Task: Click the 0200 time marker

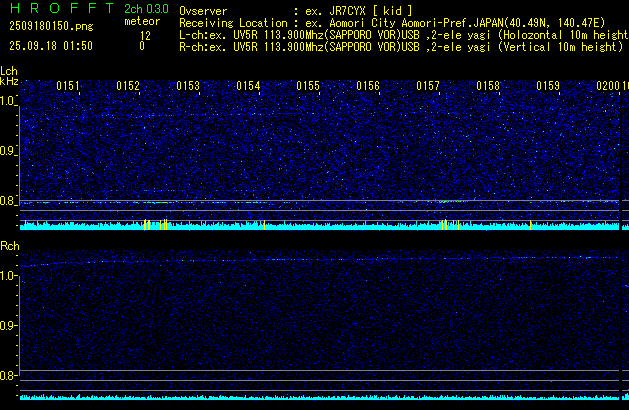Action: pyautogui.click(x=608, y=86)
